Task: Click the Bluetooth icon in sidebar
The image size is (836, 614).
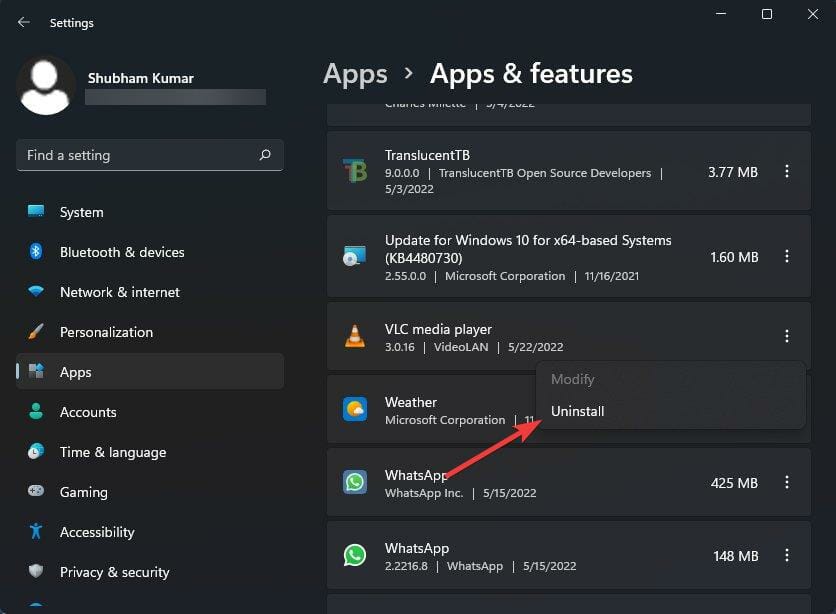Action: coord(36,251)
